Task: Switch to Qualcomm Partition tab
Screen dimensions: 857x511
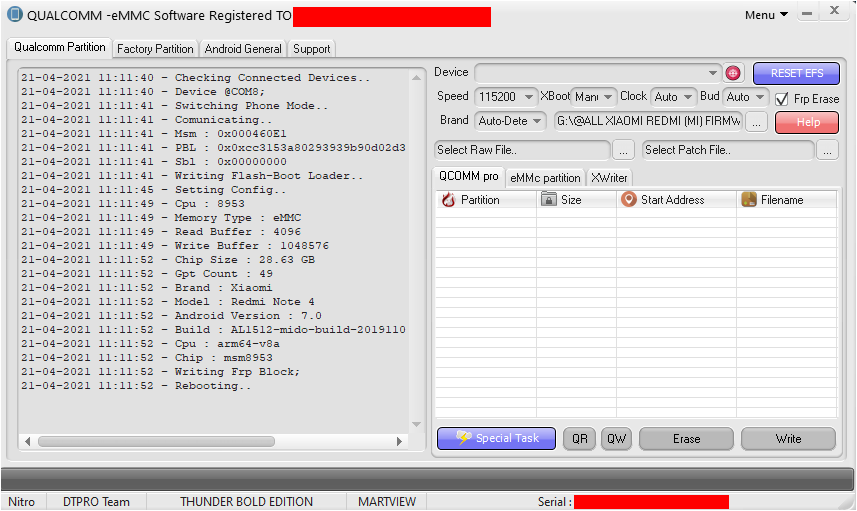Action: 60,48
